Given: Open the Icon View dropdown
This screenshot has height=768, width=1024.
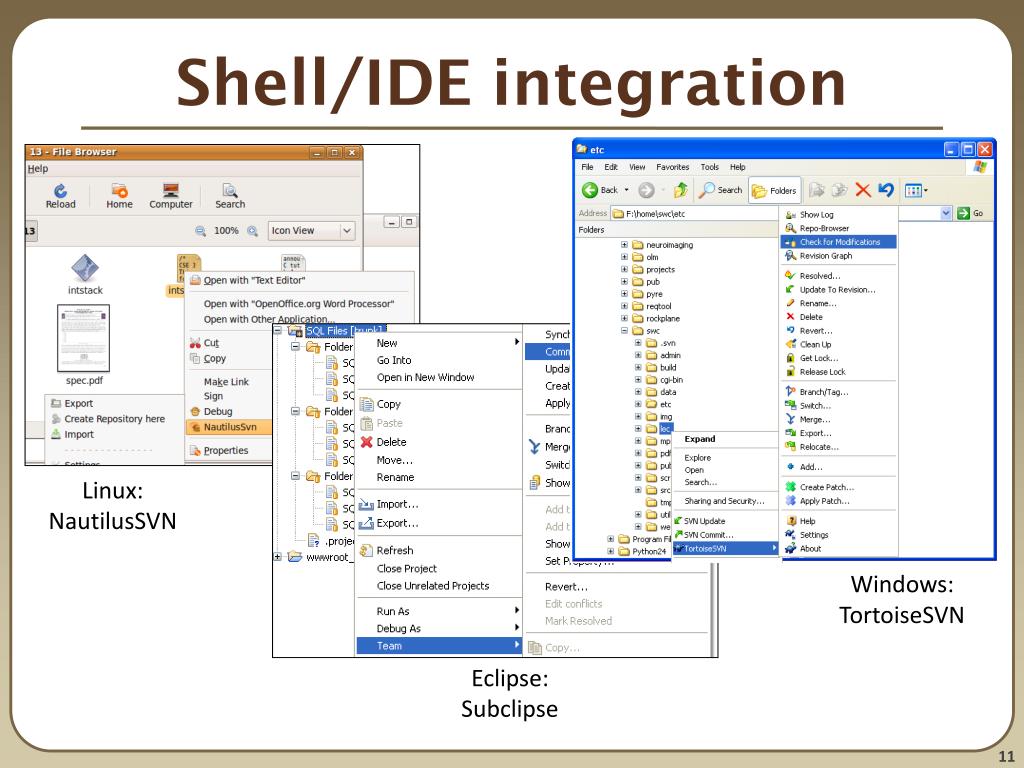Looking at the screenshot, I should [x=312, y=231].
